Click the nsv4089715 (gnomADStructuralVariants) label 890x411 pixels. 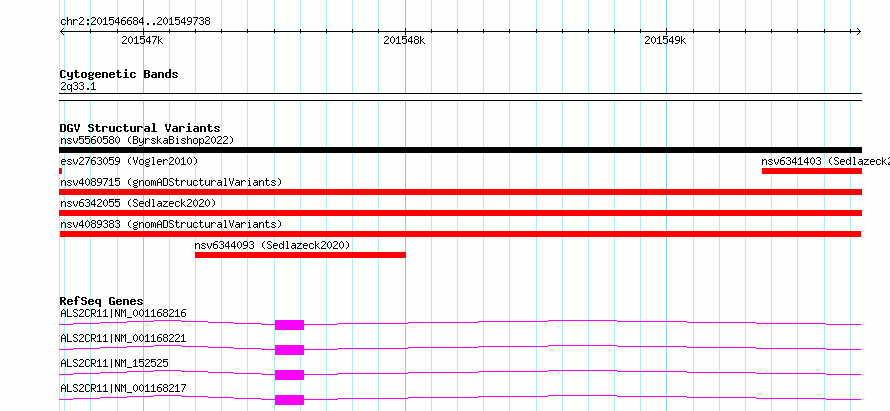click(171, 183)
